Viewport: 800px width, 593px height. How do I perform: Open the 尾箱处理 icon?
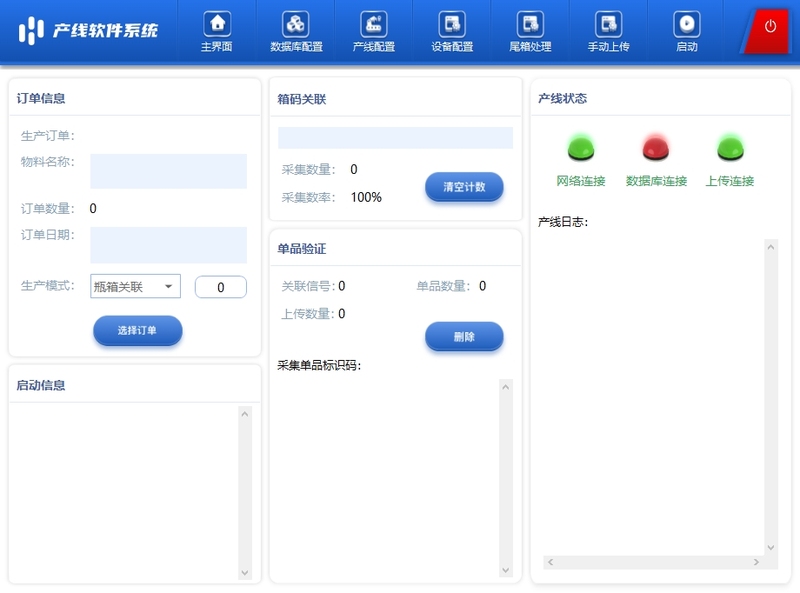coord(530,24)
